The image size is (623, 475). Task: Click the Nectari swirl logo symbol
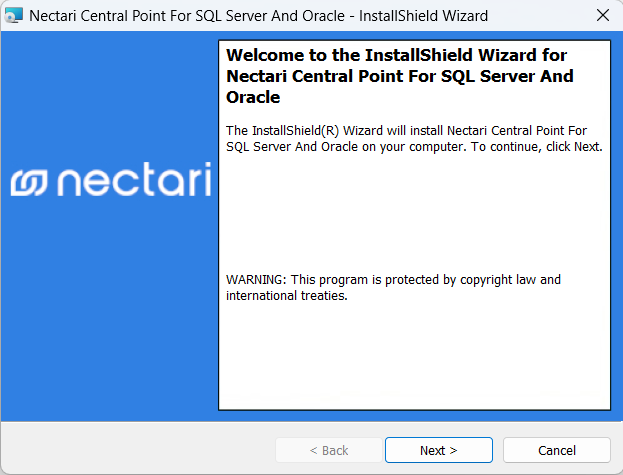click(x=30, y=181)
